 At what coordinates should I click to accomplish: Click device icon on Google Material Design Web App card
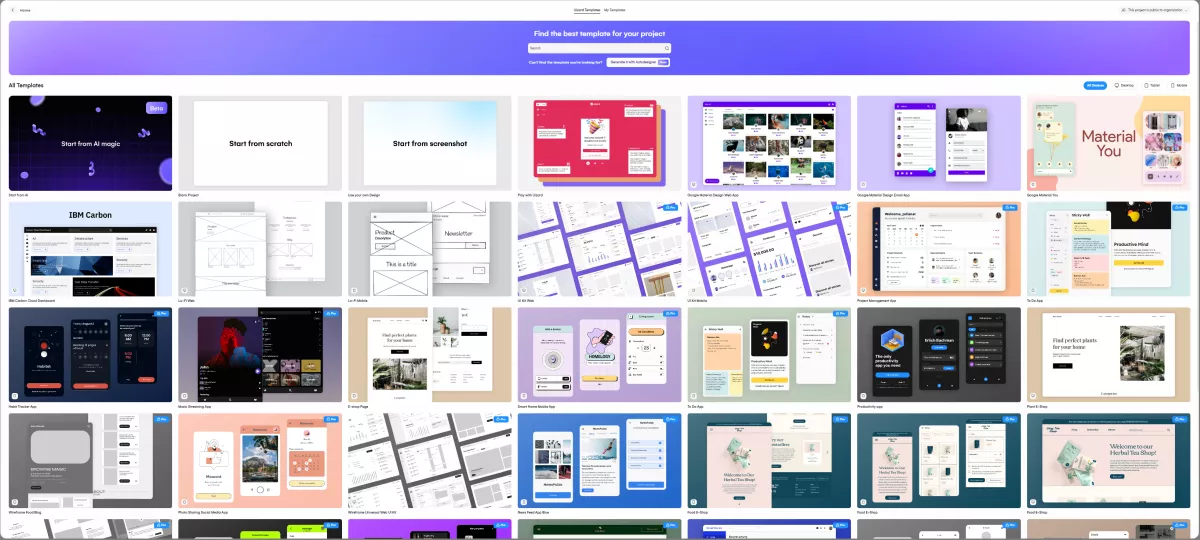694,184
